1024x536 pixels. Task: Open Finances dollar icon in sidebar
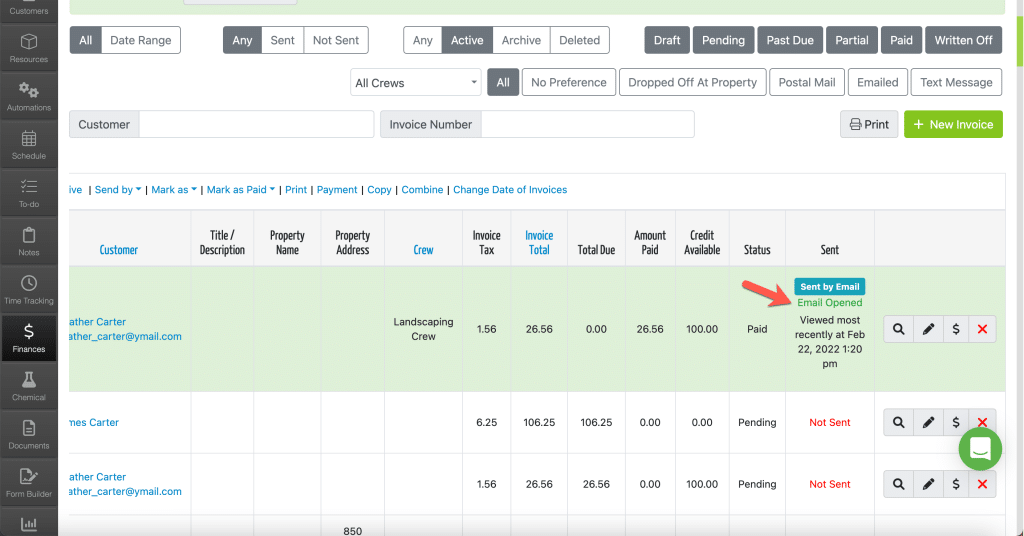point(29,332)
